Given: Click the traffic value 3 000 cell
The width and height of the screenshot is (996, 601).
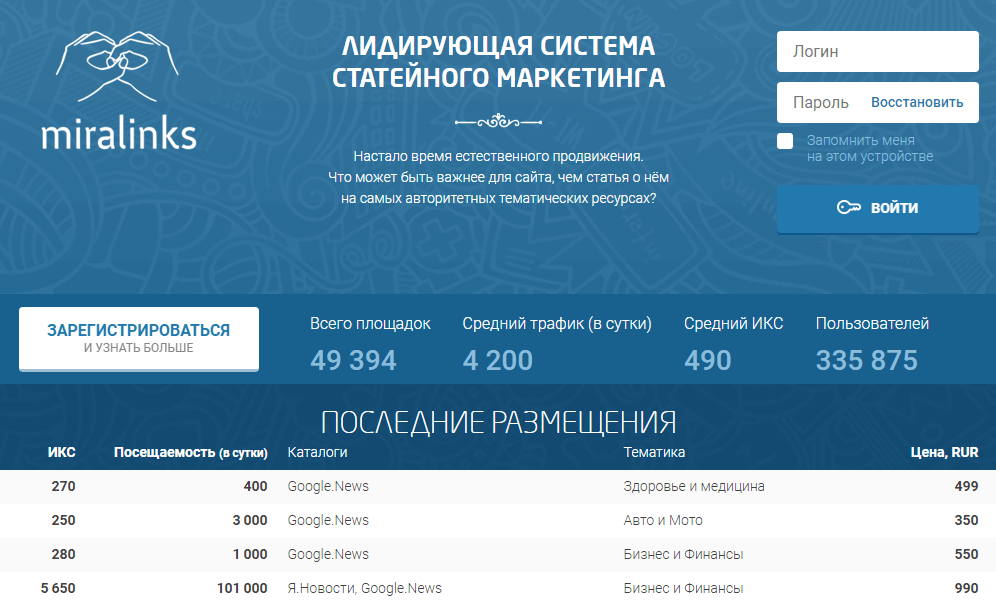Looking at the screenshot, I should click(250, 520).
